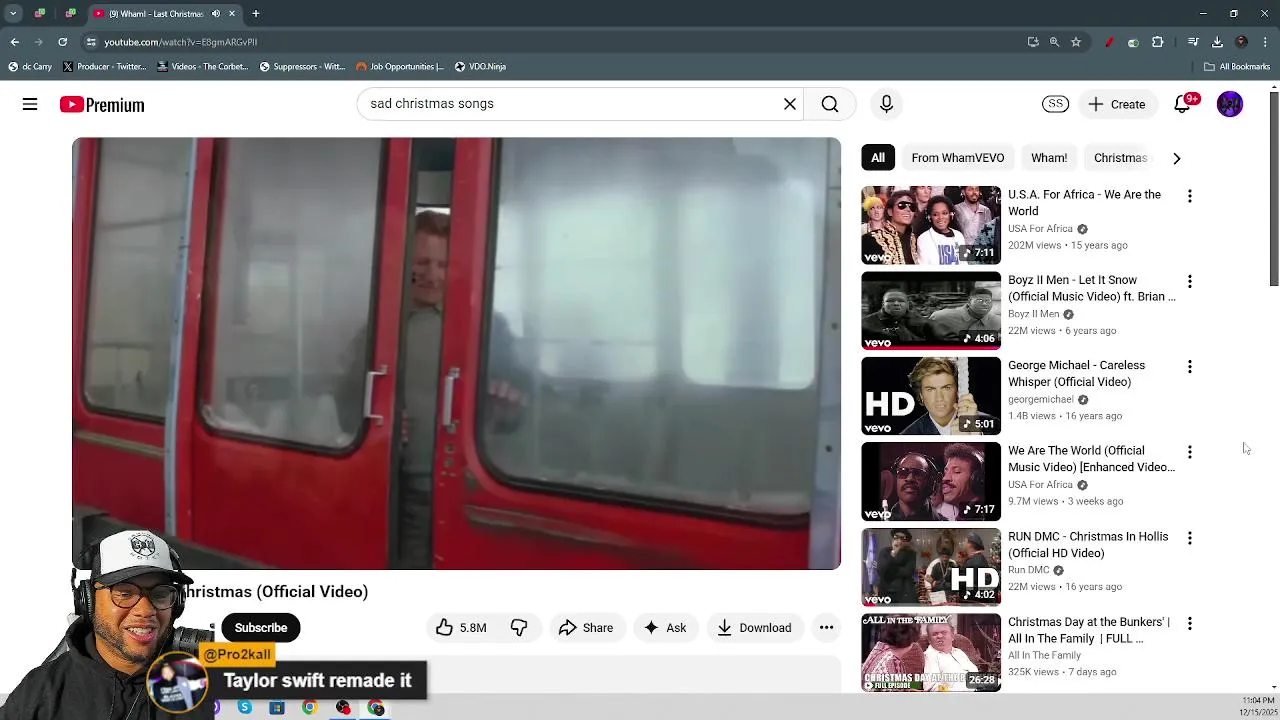
Task: Reload the page in browser toolbar
Action: (62, 42)
